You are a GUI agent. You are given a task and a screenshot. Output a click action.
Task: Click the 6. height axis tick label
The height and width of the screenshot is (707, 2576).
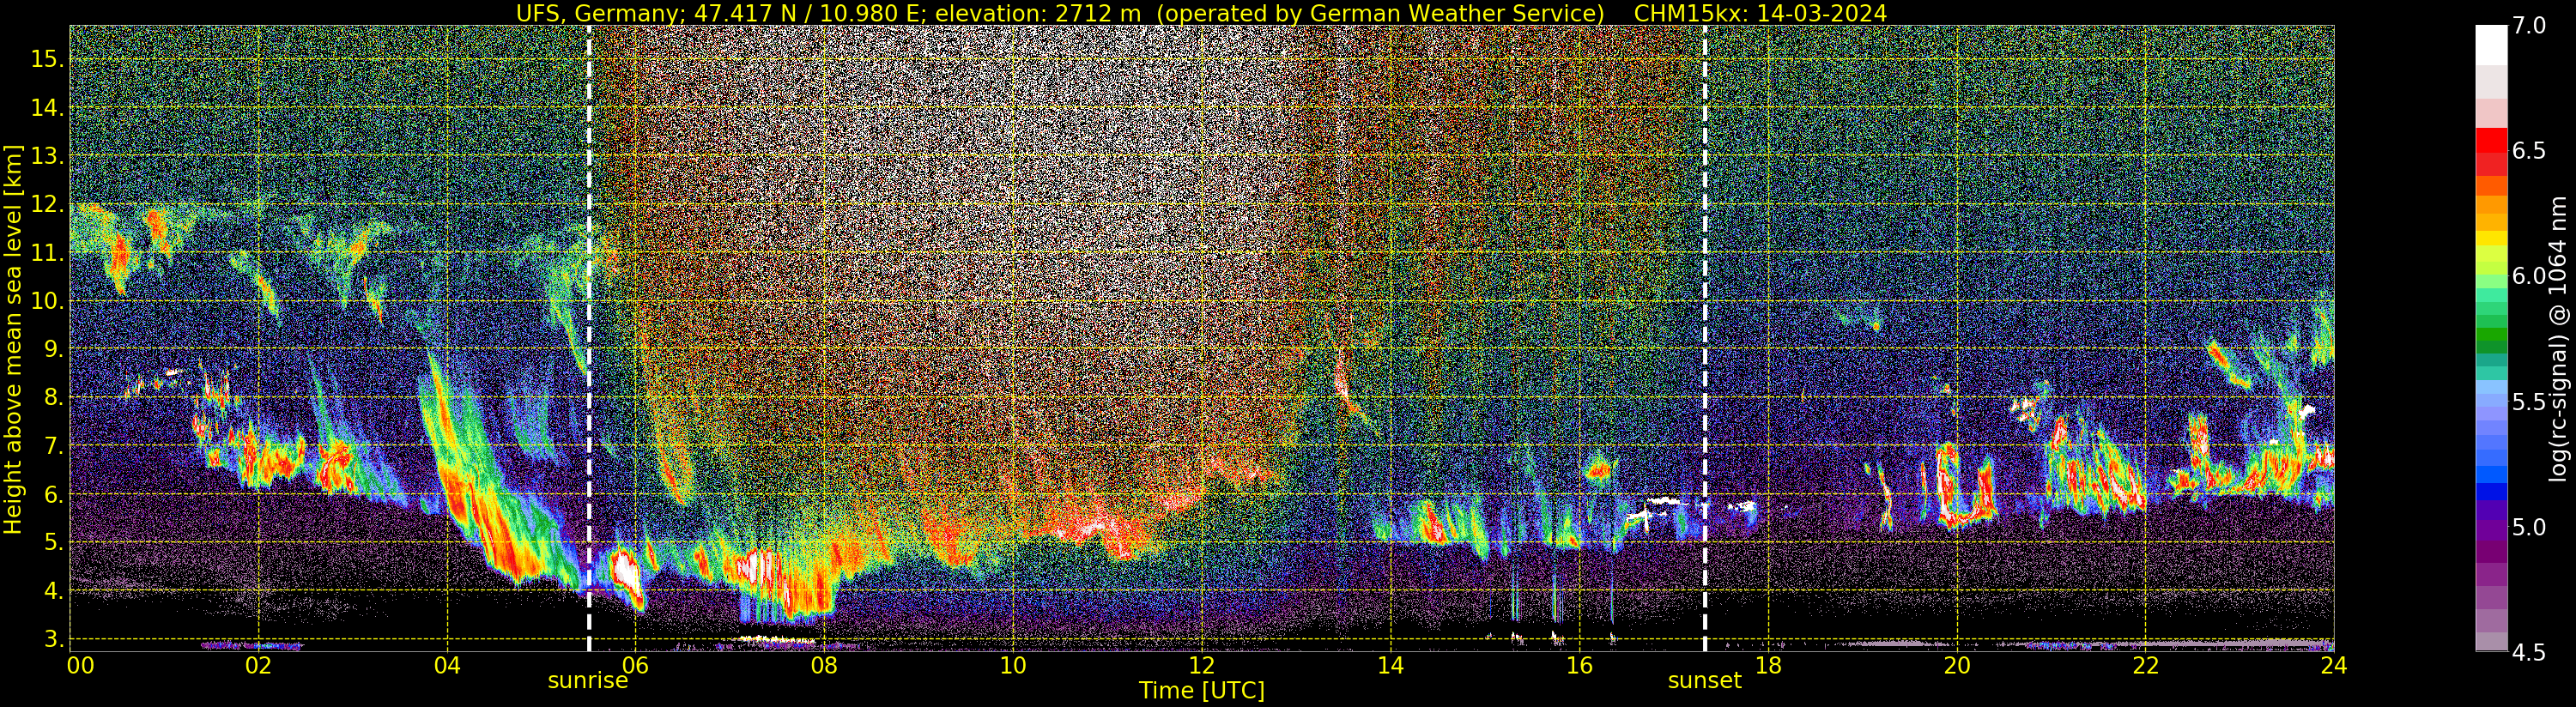point(53,494)
